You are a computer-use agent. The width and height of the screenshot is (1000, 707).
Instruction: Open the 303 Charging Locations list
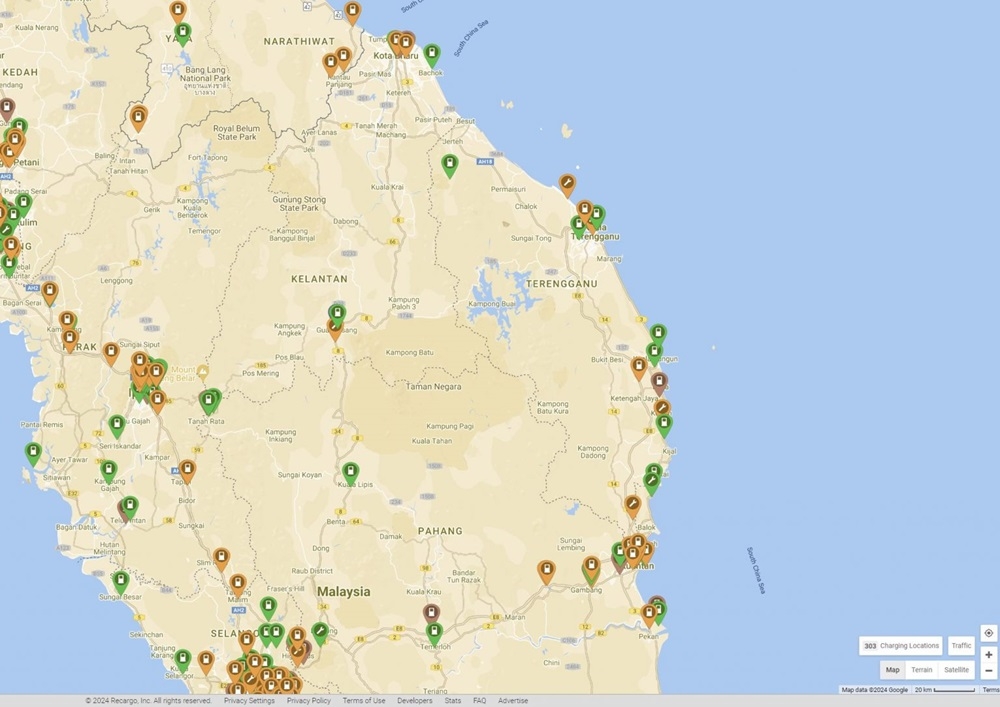tap(901, 646)
